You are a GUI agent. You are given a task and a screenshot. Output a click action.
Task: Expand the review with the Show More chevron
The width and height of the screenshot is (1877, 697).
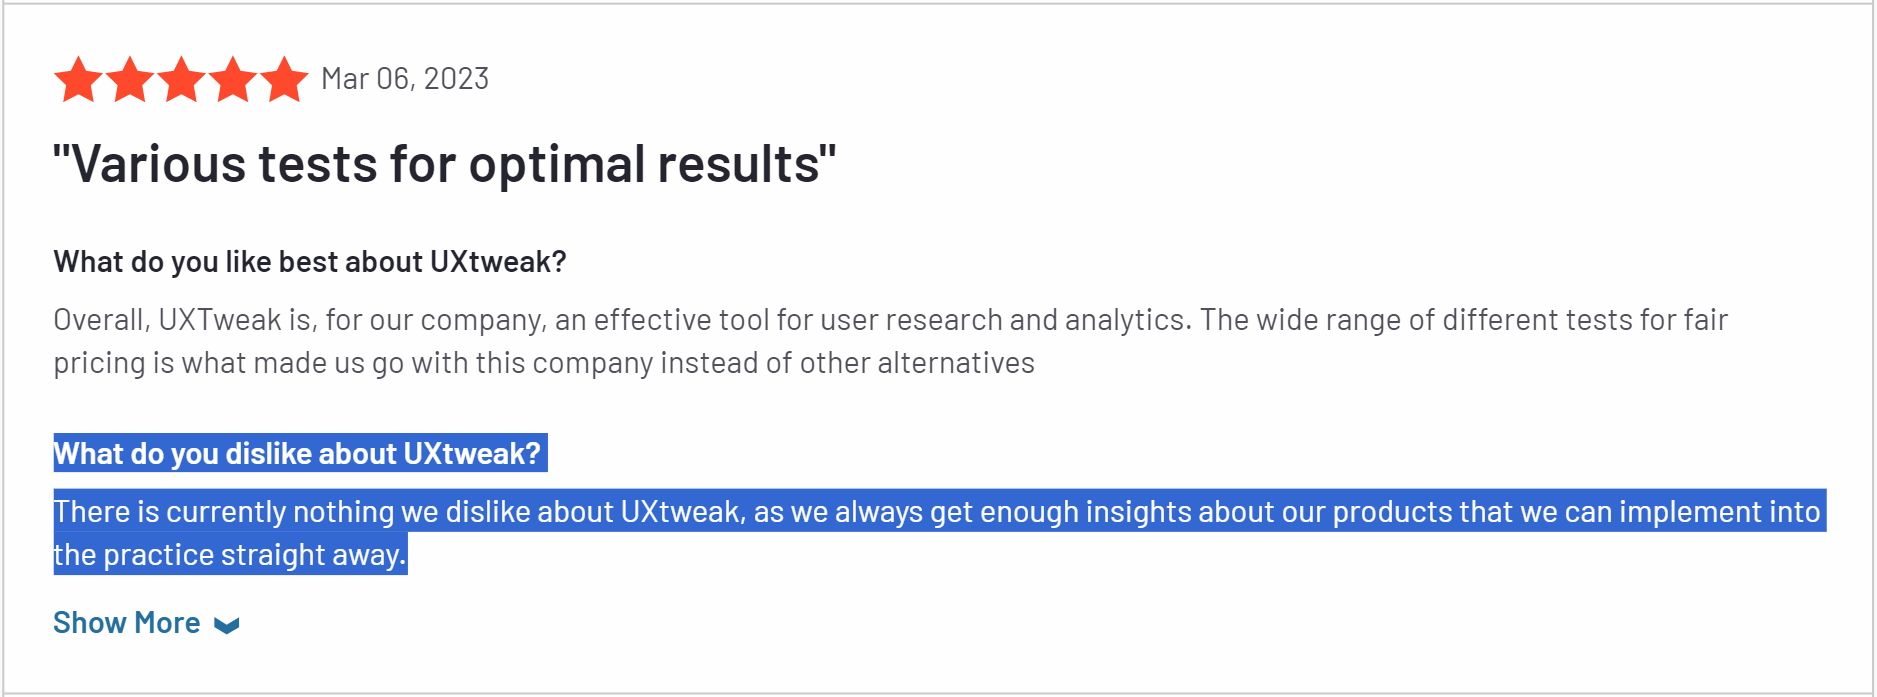point(227,625)
